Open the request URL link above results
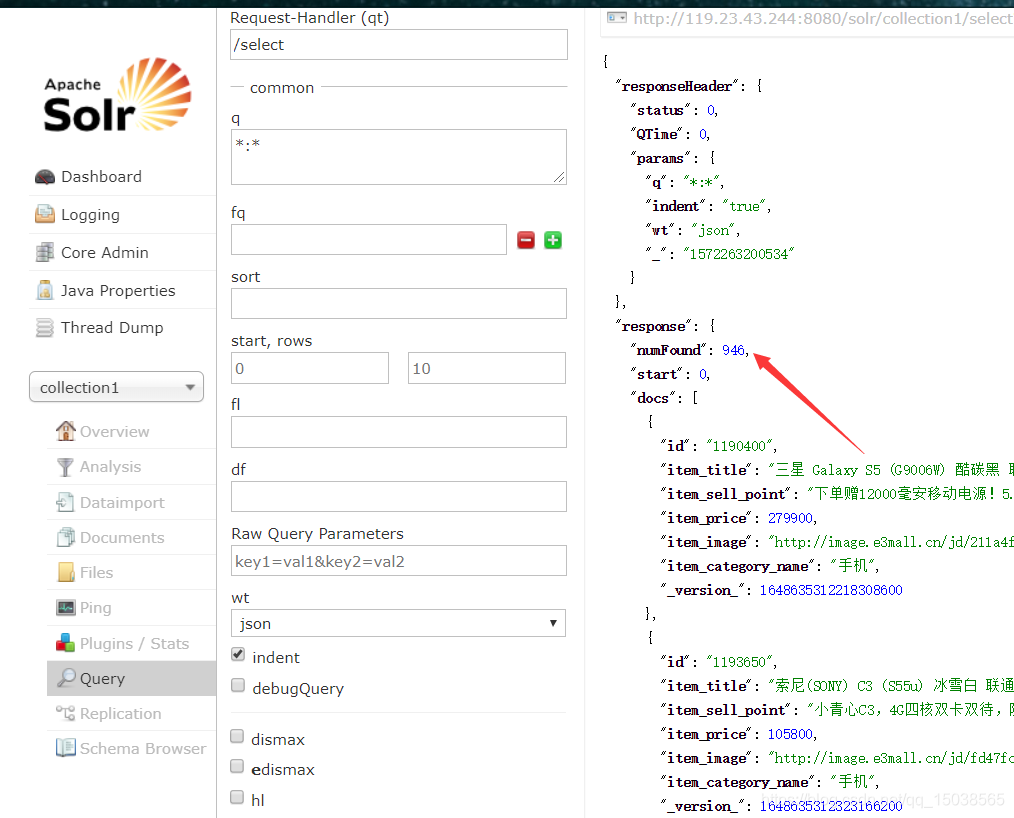Image resolution: width=1014 pixels, height=818 pixels. pyautogui.click(x=820, y=18)
